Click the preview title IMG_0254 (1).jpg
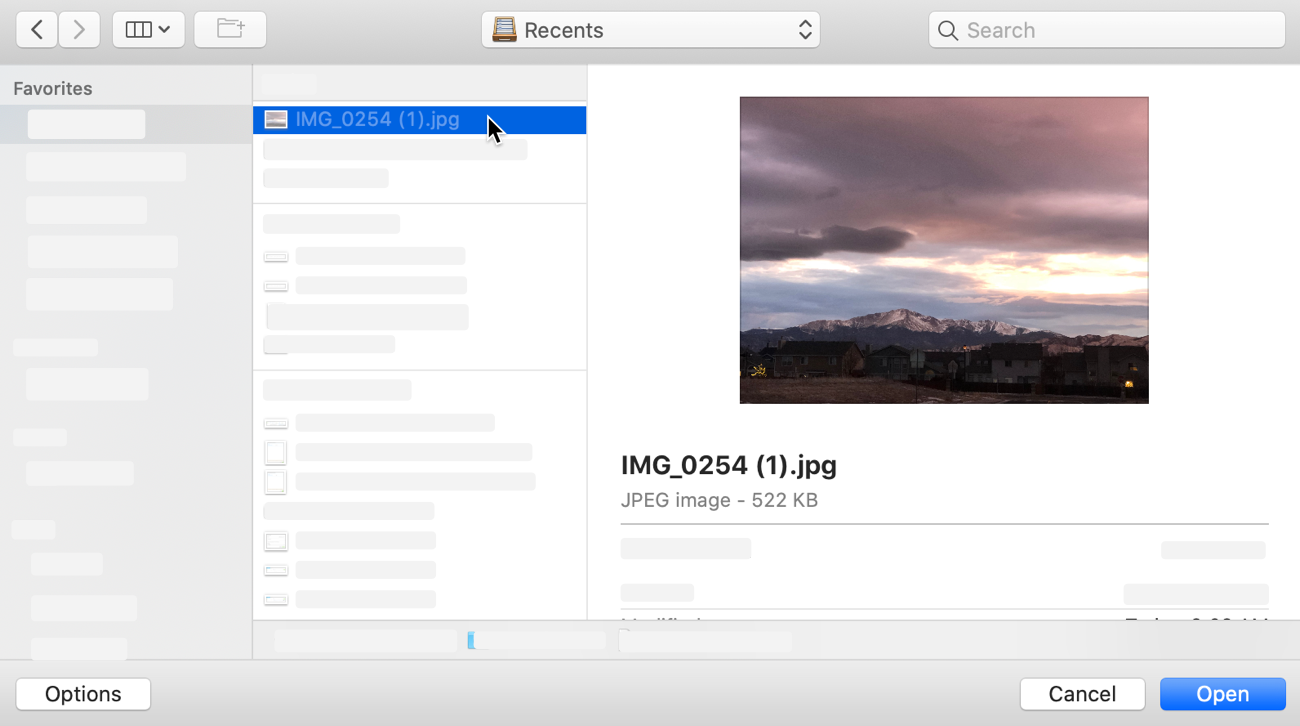 point(729,465)
